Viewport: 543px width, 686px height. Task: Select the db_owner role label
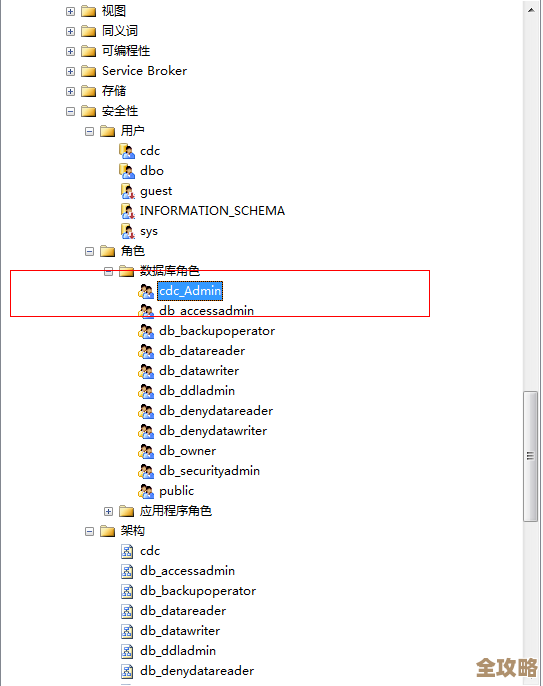click(x=187, y=451)
